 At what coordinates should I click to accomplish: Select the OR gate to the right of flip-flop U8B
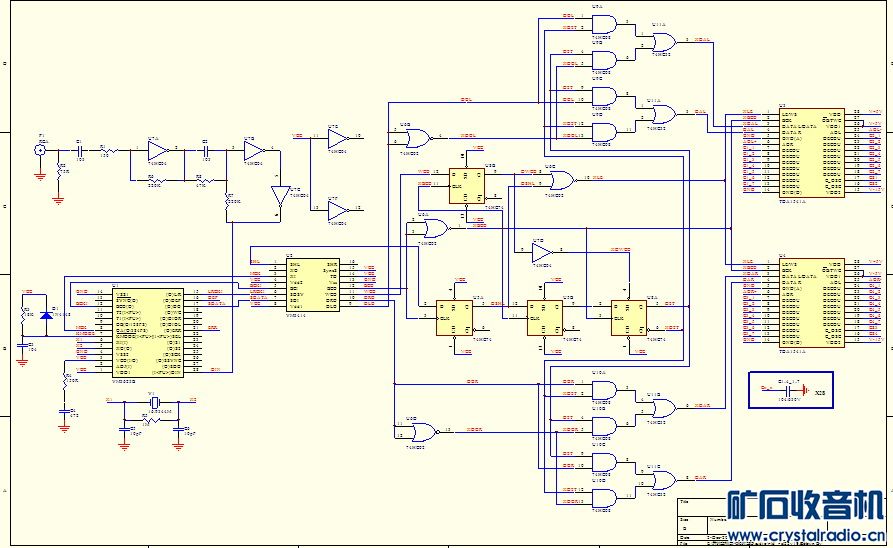point(562,180)
